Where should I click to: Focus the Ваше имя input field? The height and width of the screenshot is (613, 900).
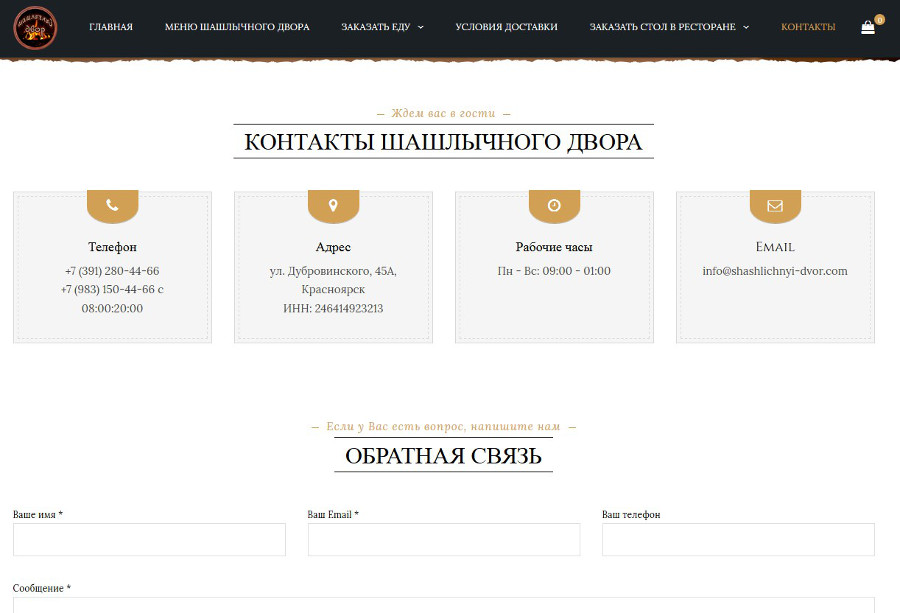tap(149, 540)
